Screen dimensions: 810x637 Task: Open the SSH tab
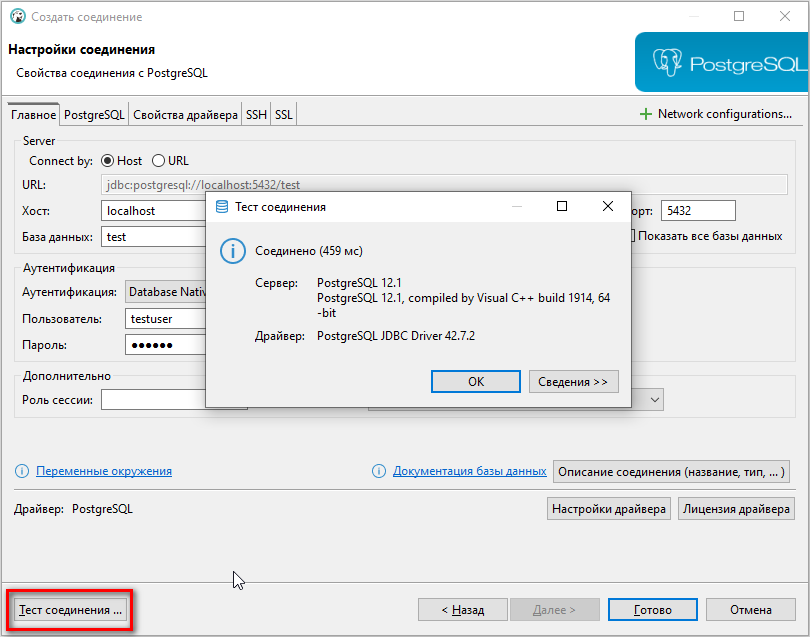click(256, 115)
